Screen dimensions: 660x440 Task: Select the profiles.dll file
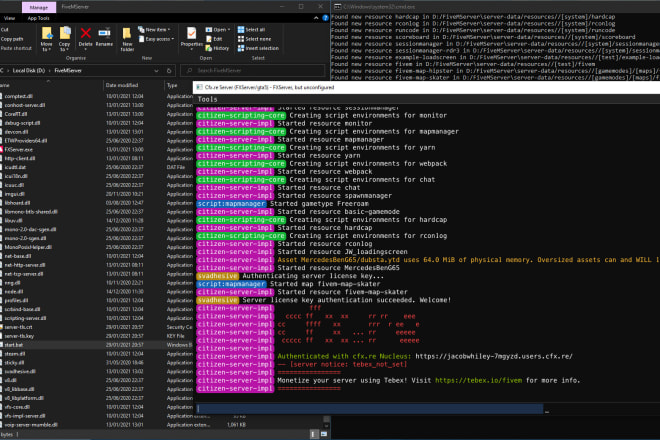(16, 301)
